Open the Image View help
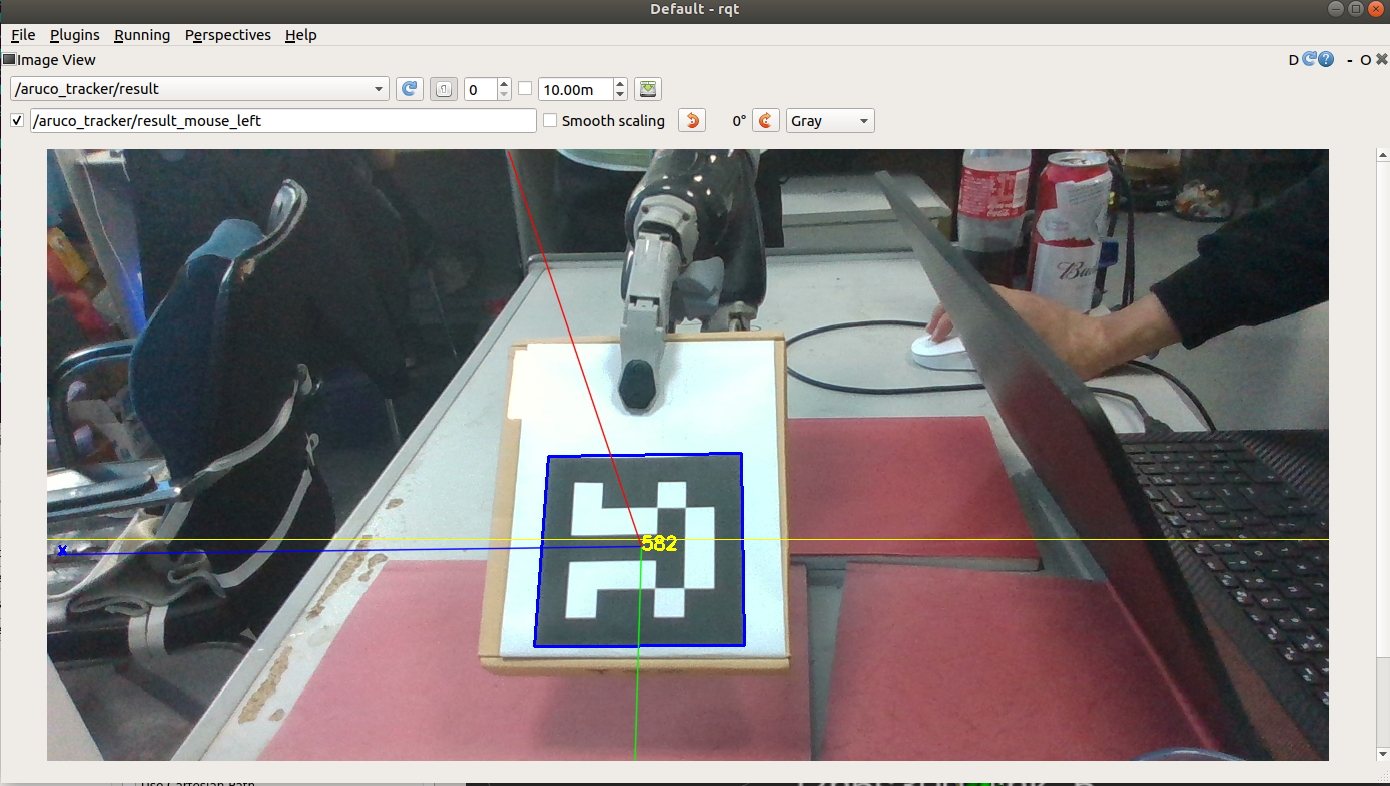Image resolution: width=1390 pixels, height=786 pixels. pos(1325,60)
